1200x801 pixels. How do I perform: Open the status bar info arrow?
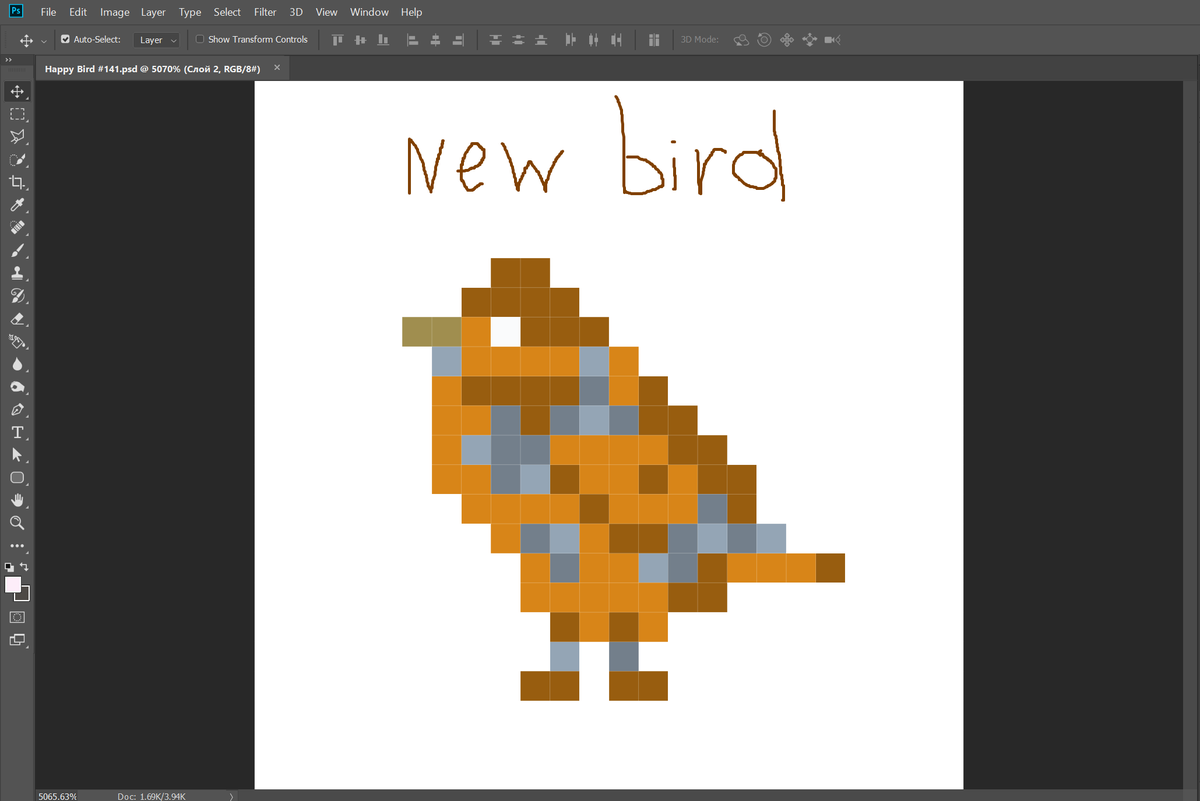click(x=232, y=796)
